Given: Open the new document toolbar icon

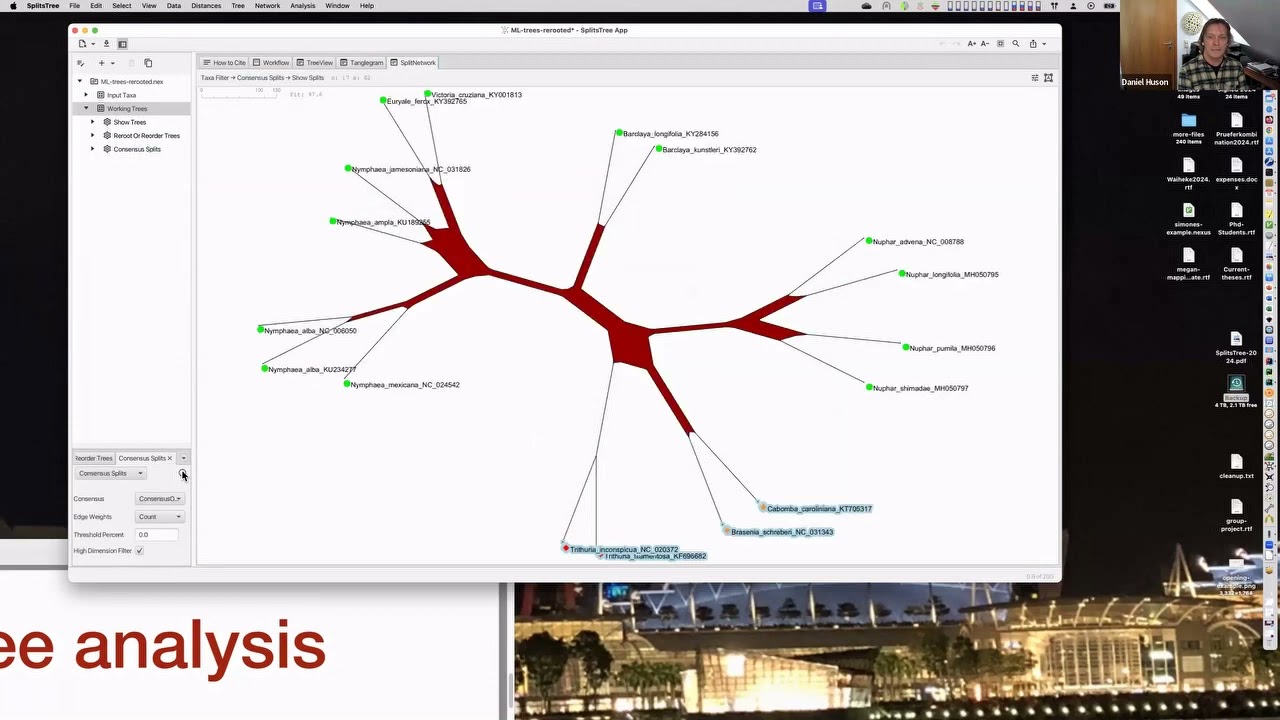Looking at the screenshot, I should [82, 44].
